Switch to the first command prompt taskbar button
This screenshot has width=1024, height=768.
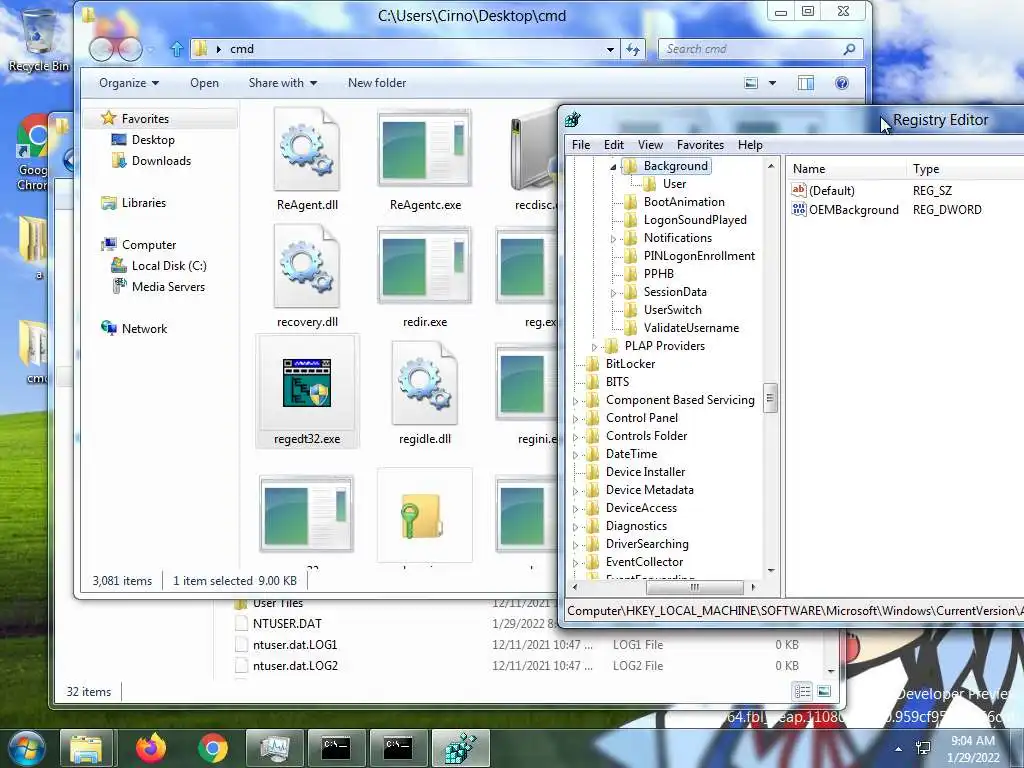336,748
